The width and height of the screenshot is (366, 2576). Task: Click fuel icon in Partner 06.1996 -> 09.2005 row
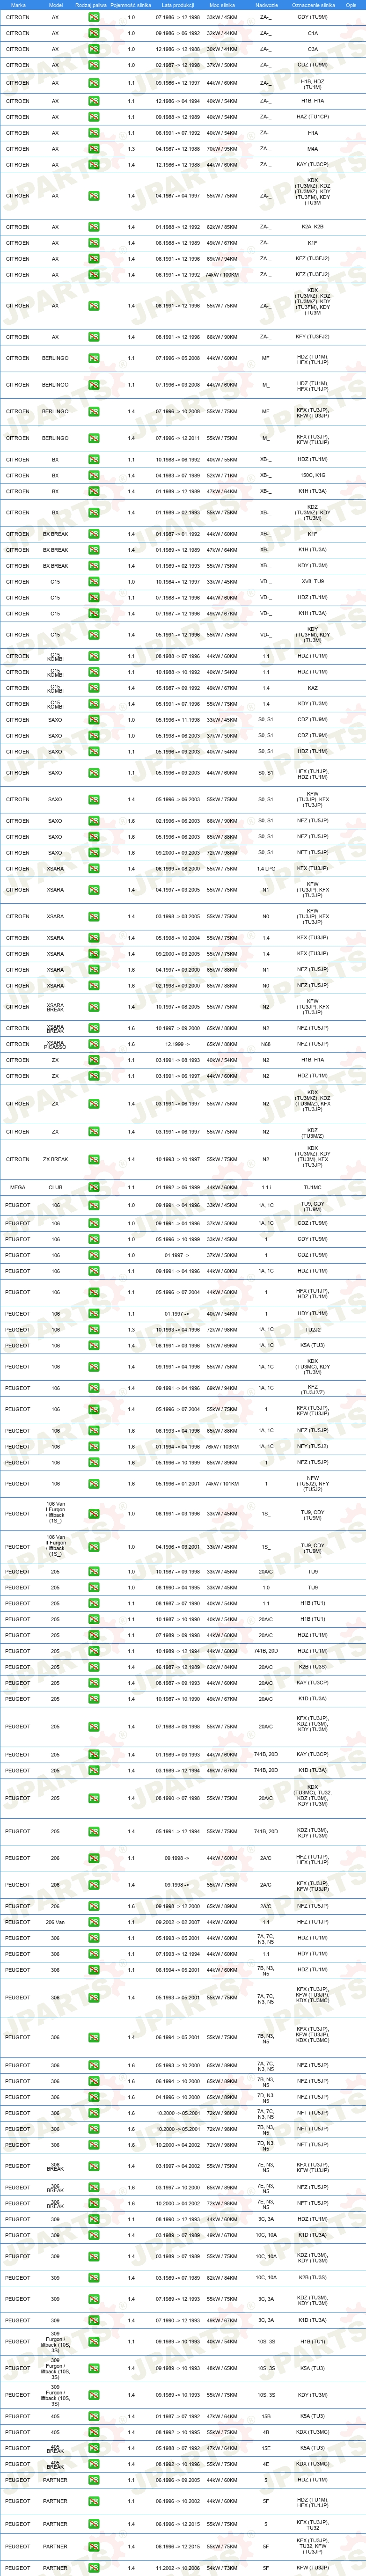tap(94, 2480)
